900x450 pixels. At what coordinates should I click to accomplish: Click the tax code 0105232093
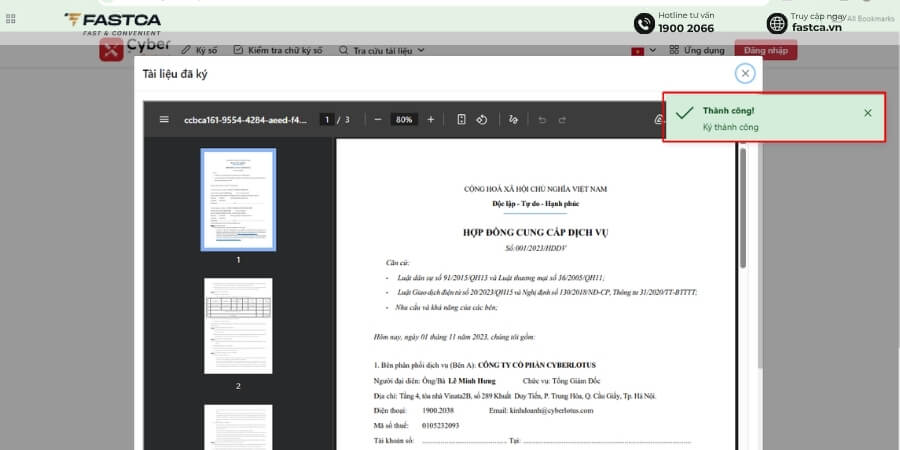pos(440,426)
